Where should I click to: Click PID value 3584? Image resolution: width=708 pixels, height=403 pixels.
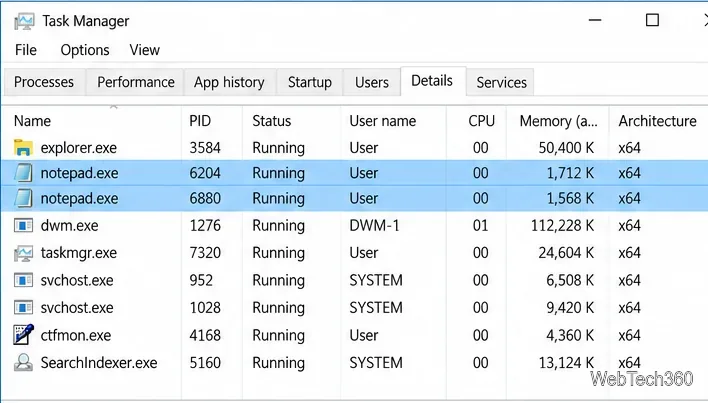(205, 148)
